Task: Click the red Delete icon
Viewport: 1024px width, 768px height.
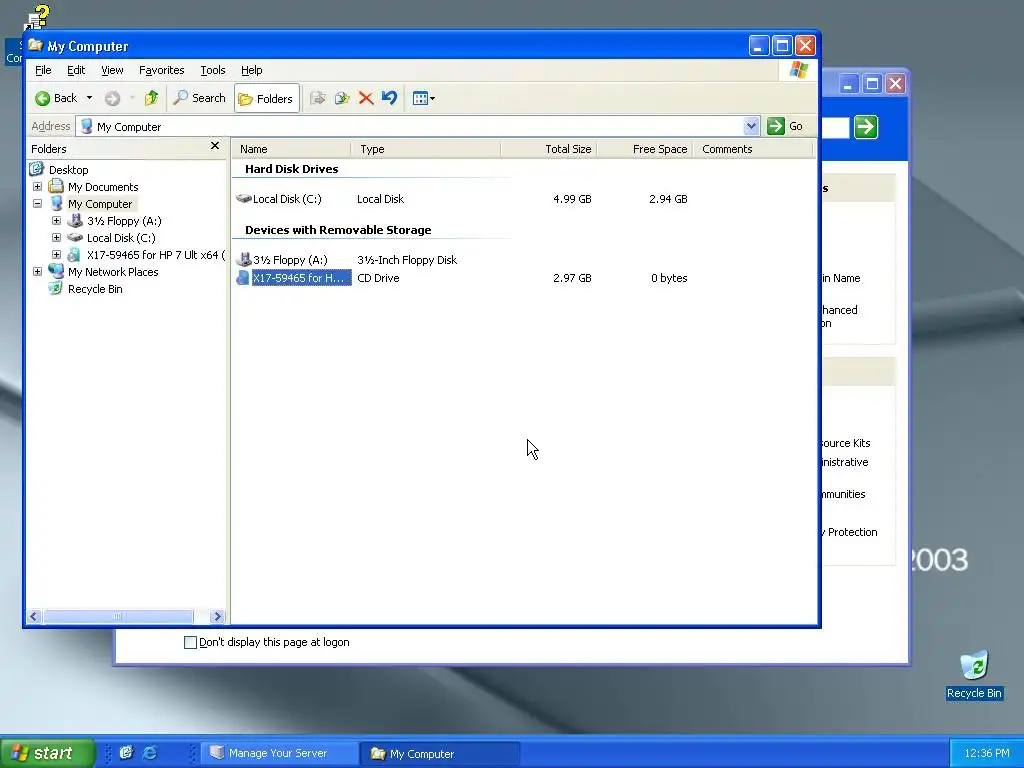Action: (366, 99)
